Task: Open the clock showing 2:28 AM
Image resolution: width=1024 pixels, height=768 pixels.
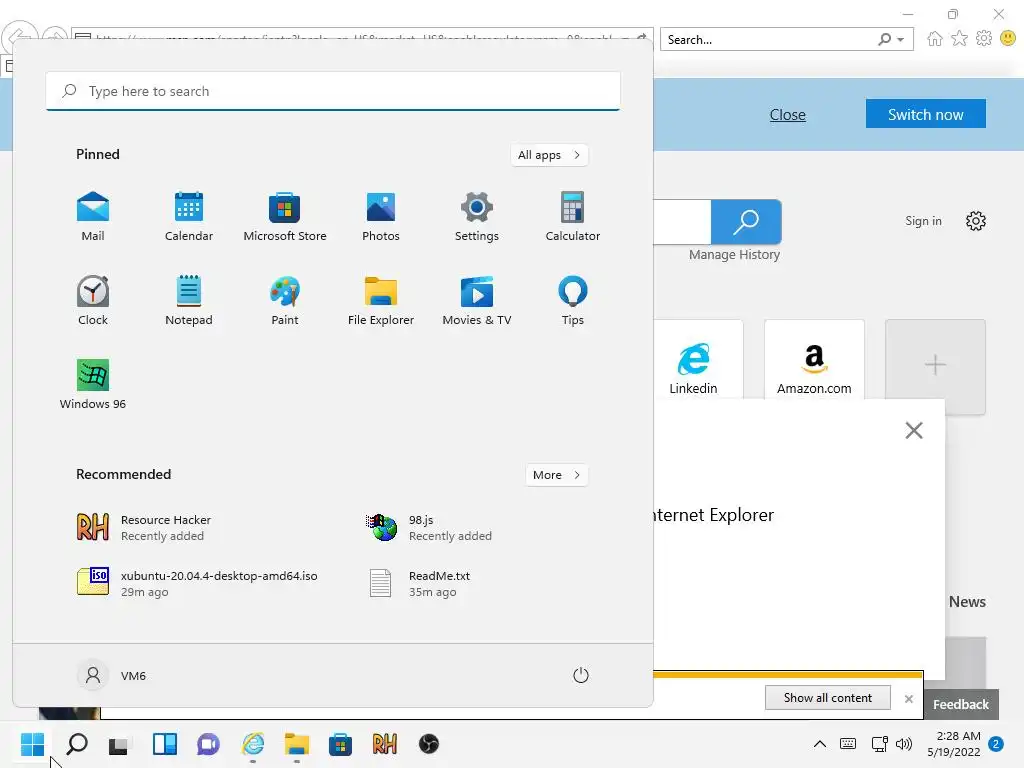Action: click(954, 744)
